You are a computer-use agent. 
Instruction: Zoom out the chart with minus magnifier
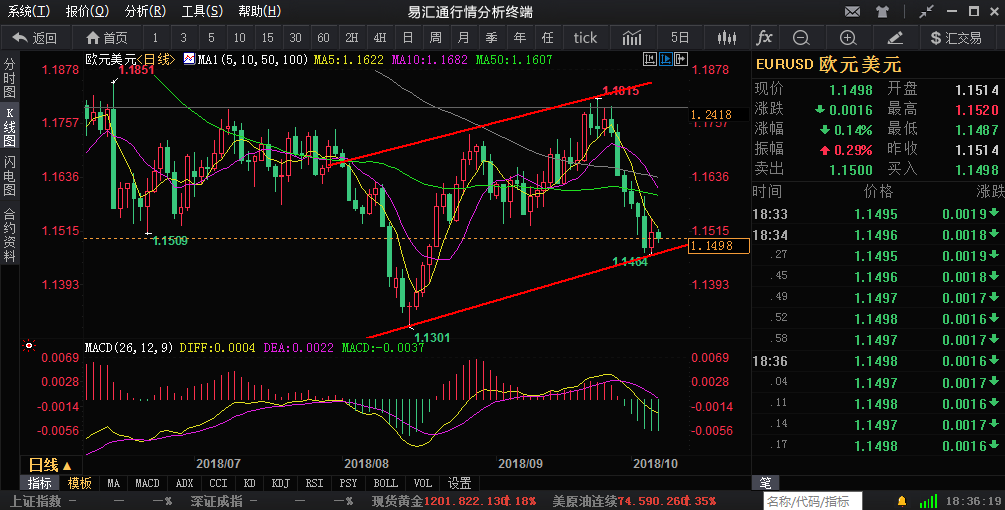[x=801, y=38]
